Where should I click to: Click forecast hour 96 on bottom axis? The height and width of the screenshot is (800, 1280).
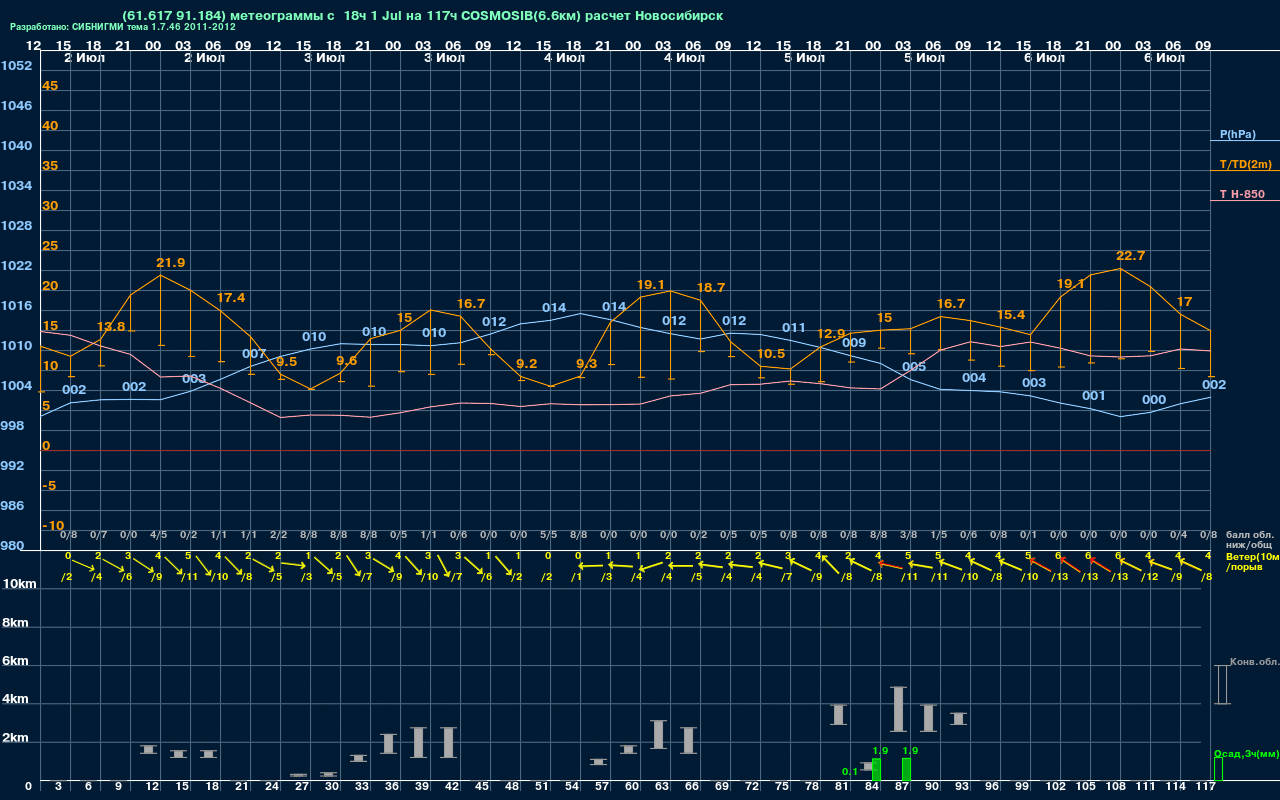pos(993,788)
